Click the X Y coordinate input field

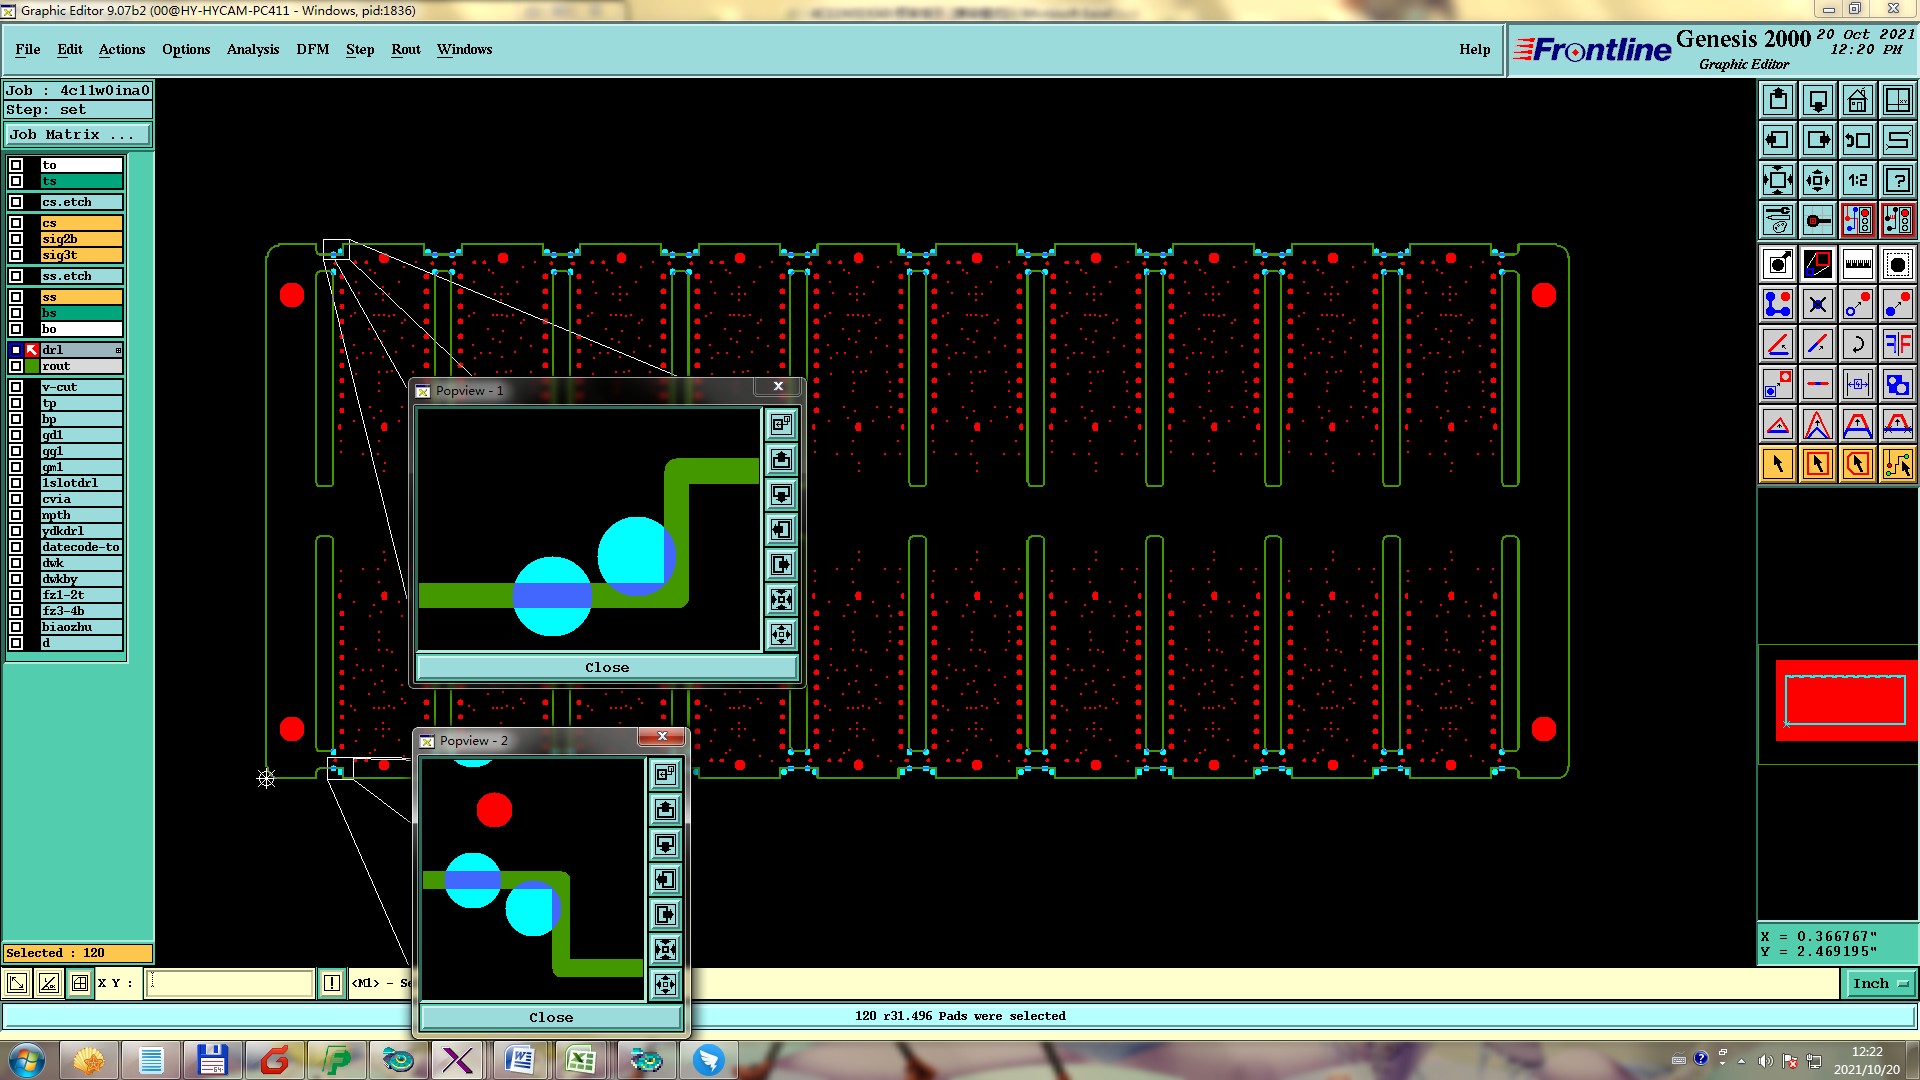coord(230,984)
